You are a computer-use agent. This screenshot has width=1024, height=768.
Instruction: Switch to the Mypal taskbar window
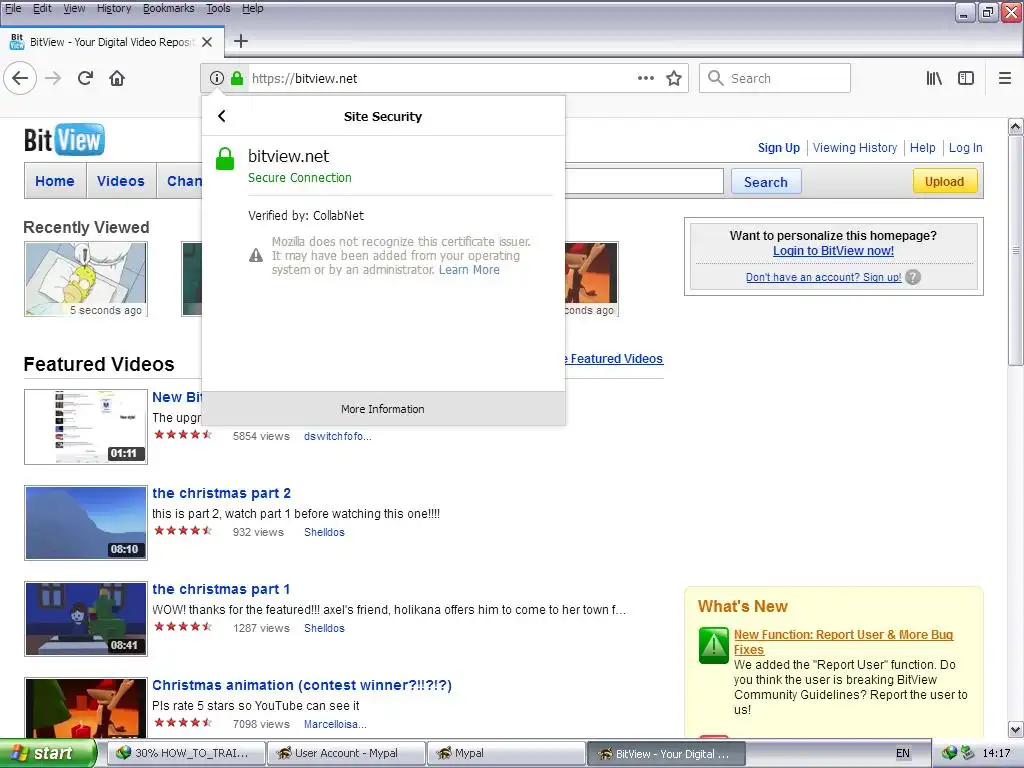pyautogui.click(x=507, y=754)
